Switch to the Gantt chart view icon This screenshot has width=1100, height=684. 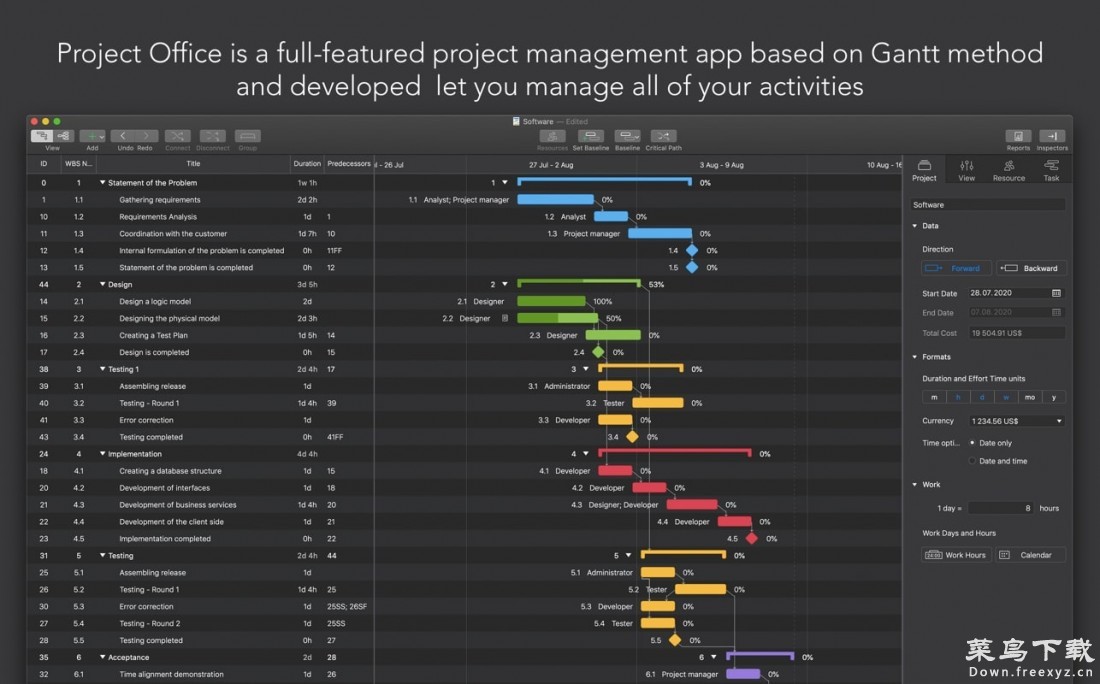coord(42,136)
